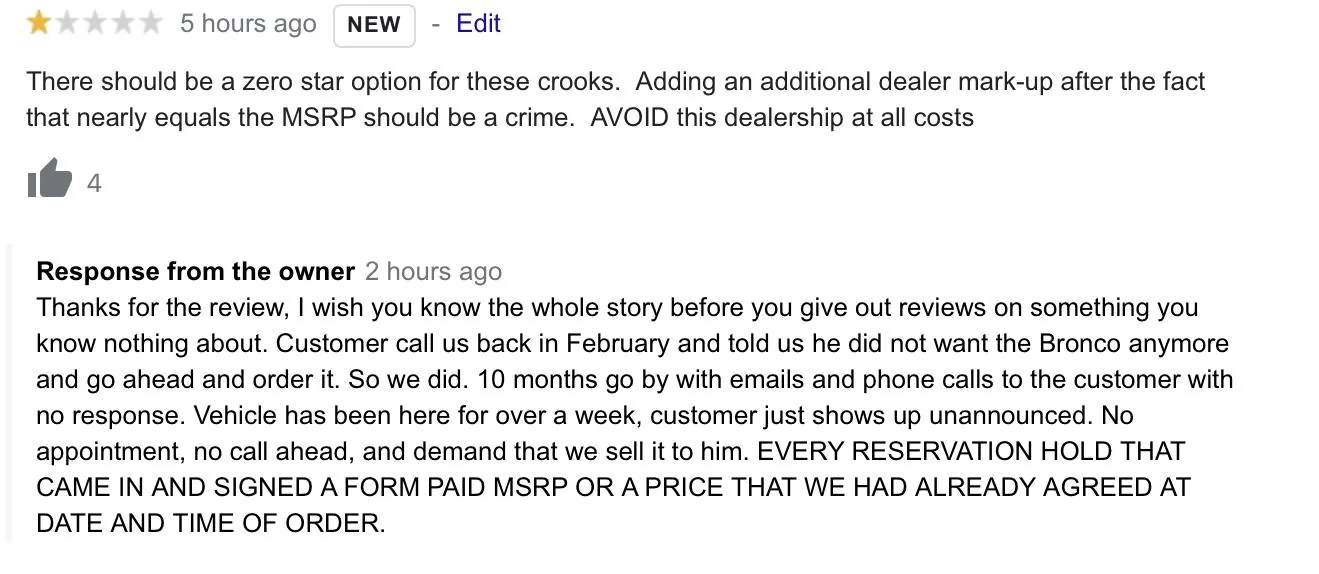Click "AVOID this dealership at all costs" text
The height and width of the screenshot is (574, 1319).
[782, 117]
